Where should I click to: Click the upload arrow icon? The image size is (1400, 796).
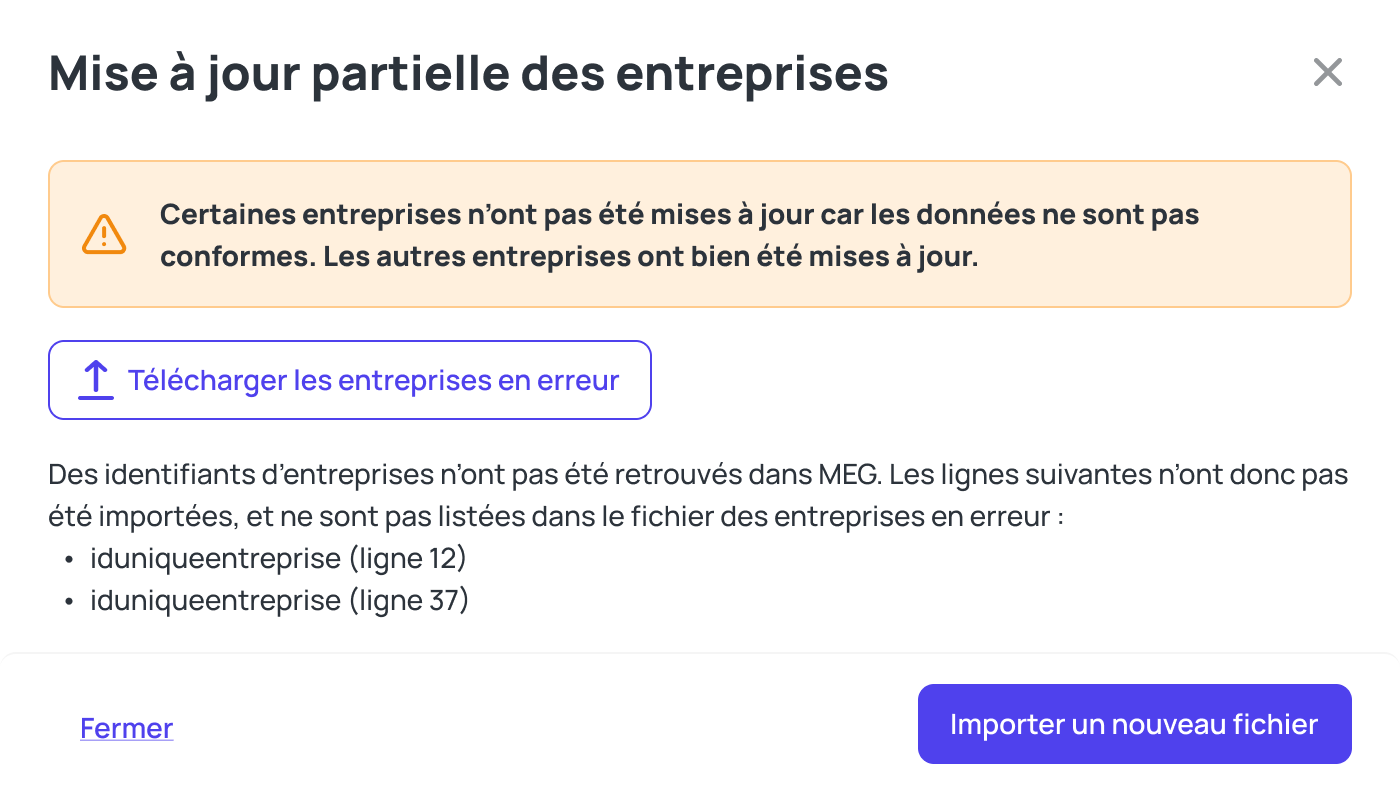(x=96, y=380)
